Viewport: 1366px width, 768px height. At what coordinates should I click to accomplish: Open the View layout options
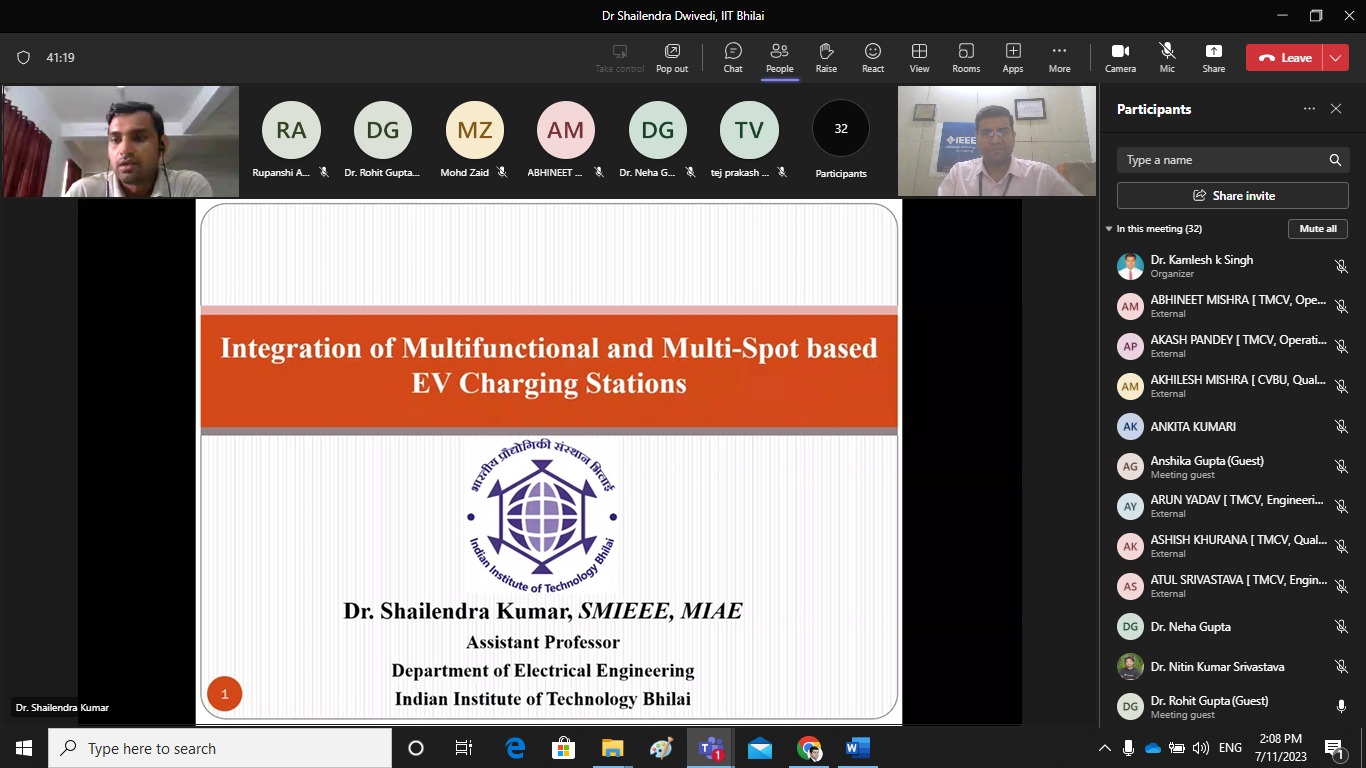[x=919, y=57]
